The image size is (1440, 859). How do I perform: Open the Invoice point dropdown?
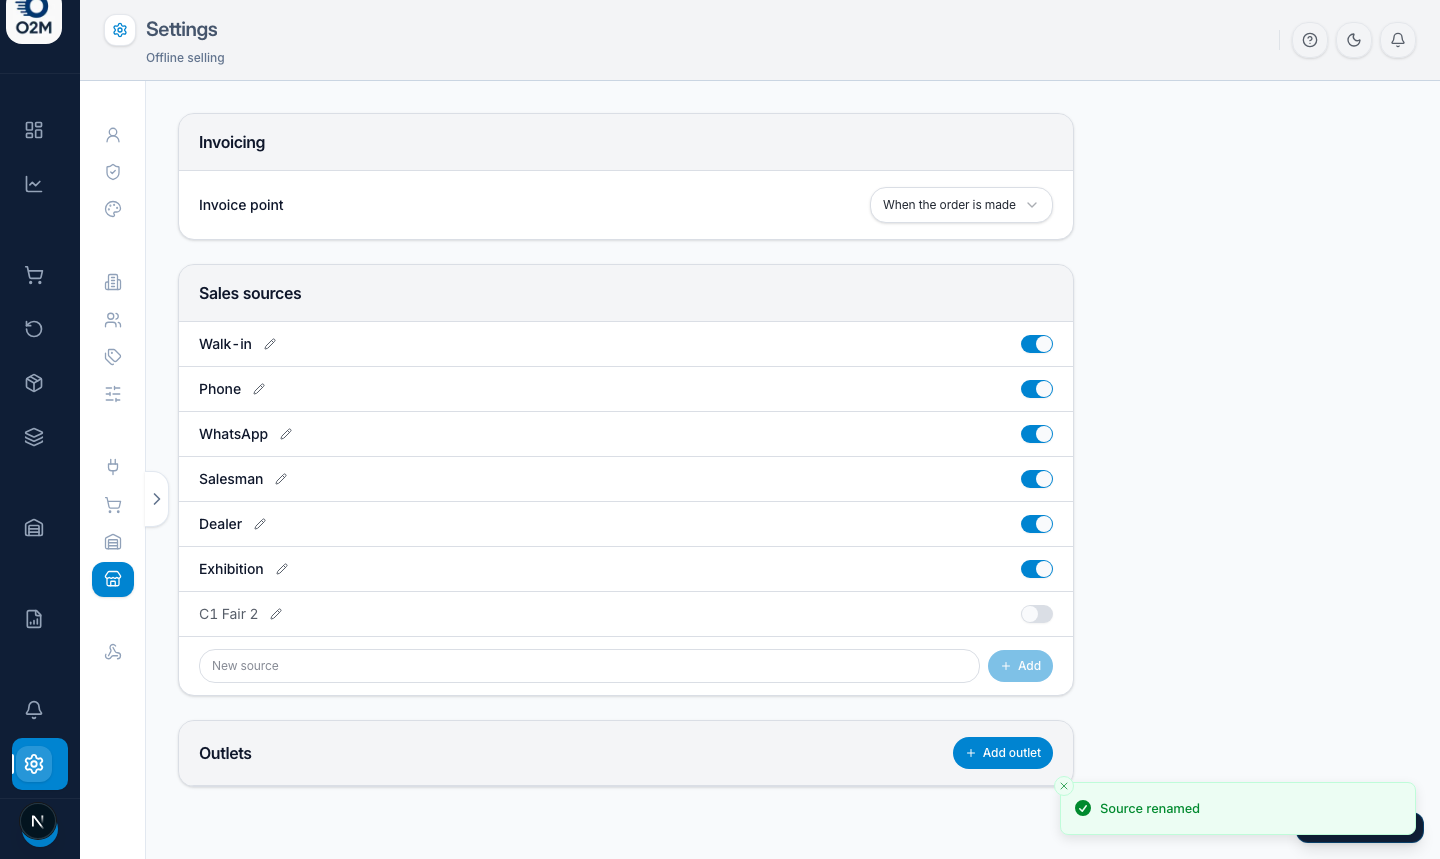pyautogui.click(x=961, y=205)
